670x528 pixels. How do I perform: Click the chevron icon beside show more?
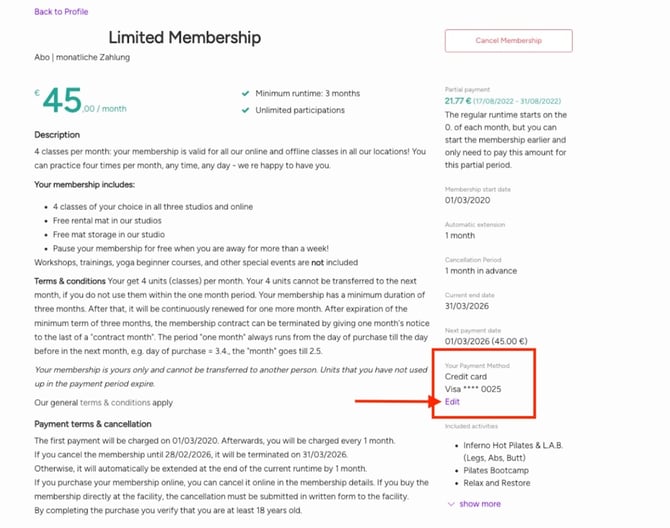451,504
